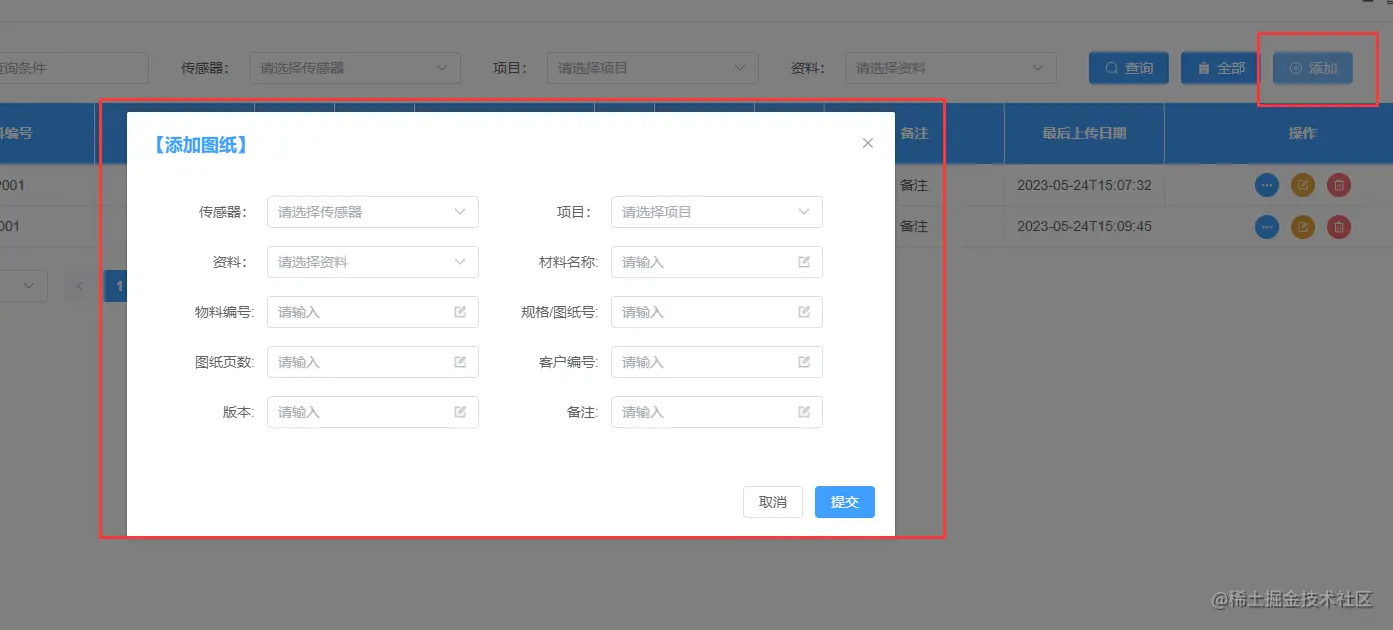Click the 物料编号 input field
The height and width of the screenshot is (630, 1393).
pos(373,312)
